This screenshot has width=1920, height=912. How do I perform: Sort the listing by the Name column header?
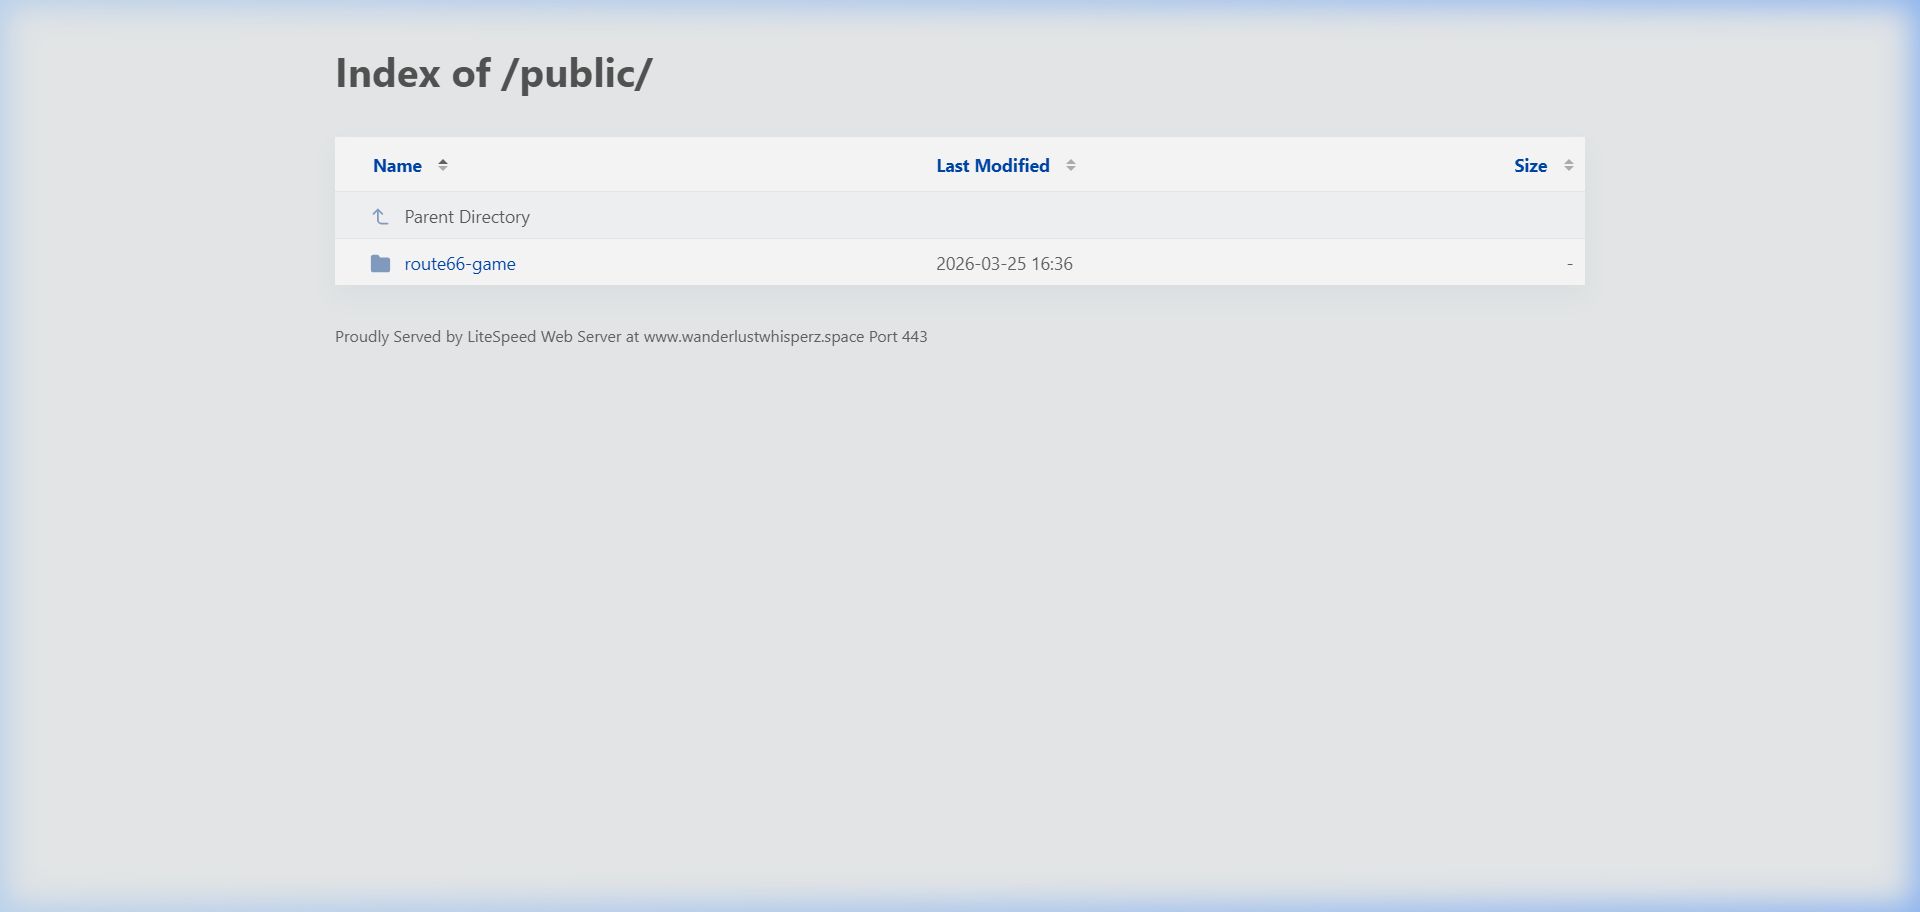tap(397, 166)
